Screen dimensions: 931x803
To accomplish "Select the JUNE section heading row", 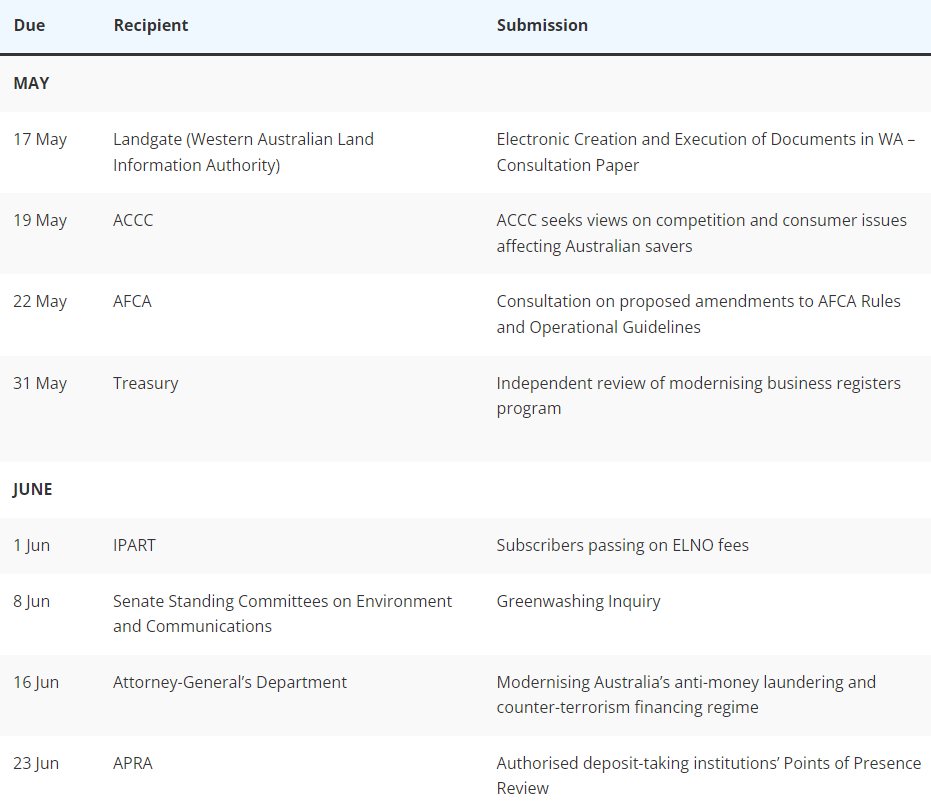I will tap(466, 489).
